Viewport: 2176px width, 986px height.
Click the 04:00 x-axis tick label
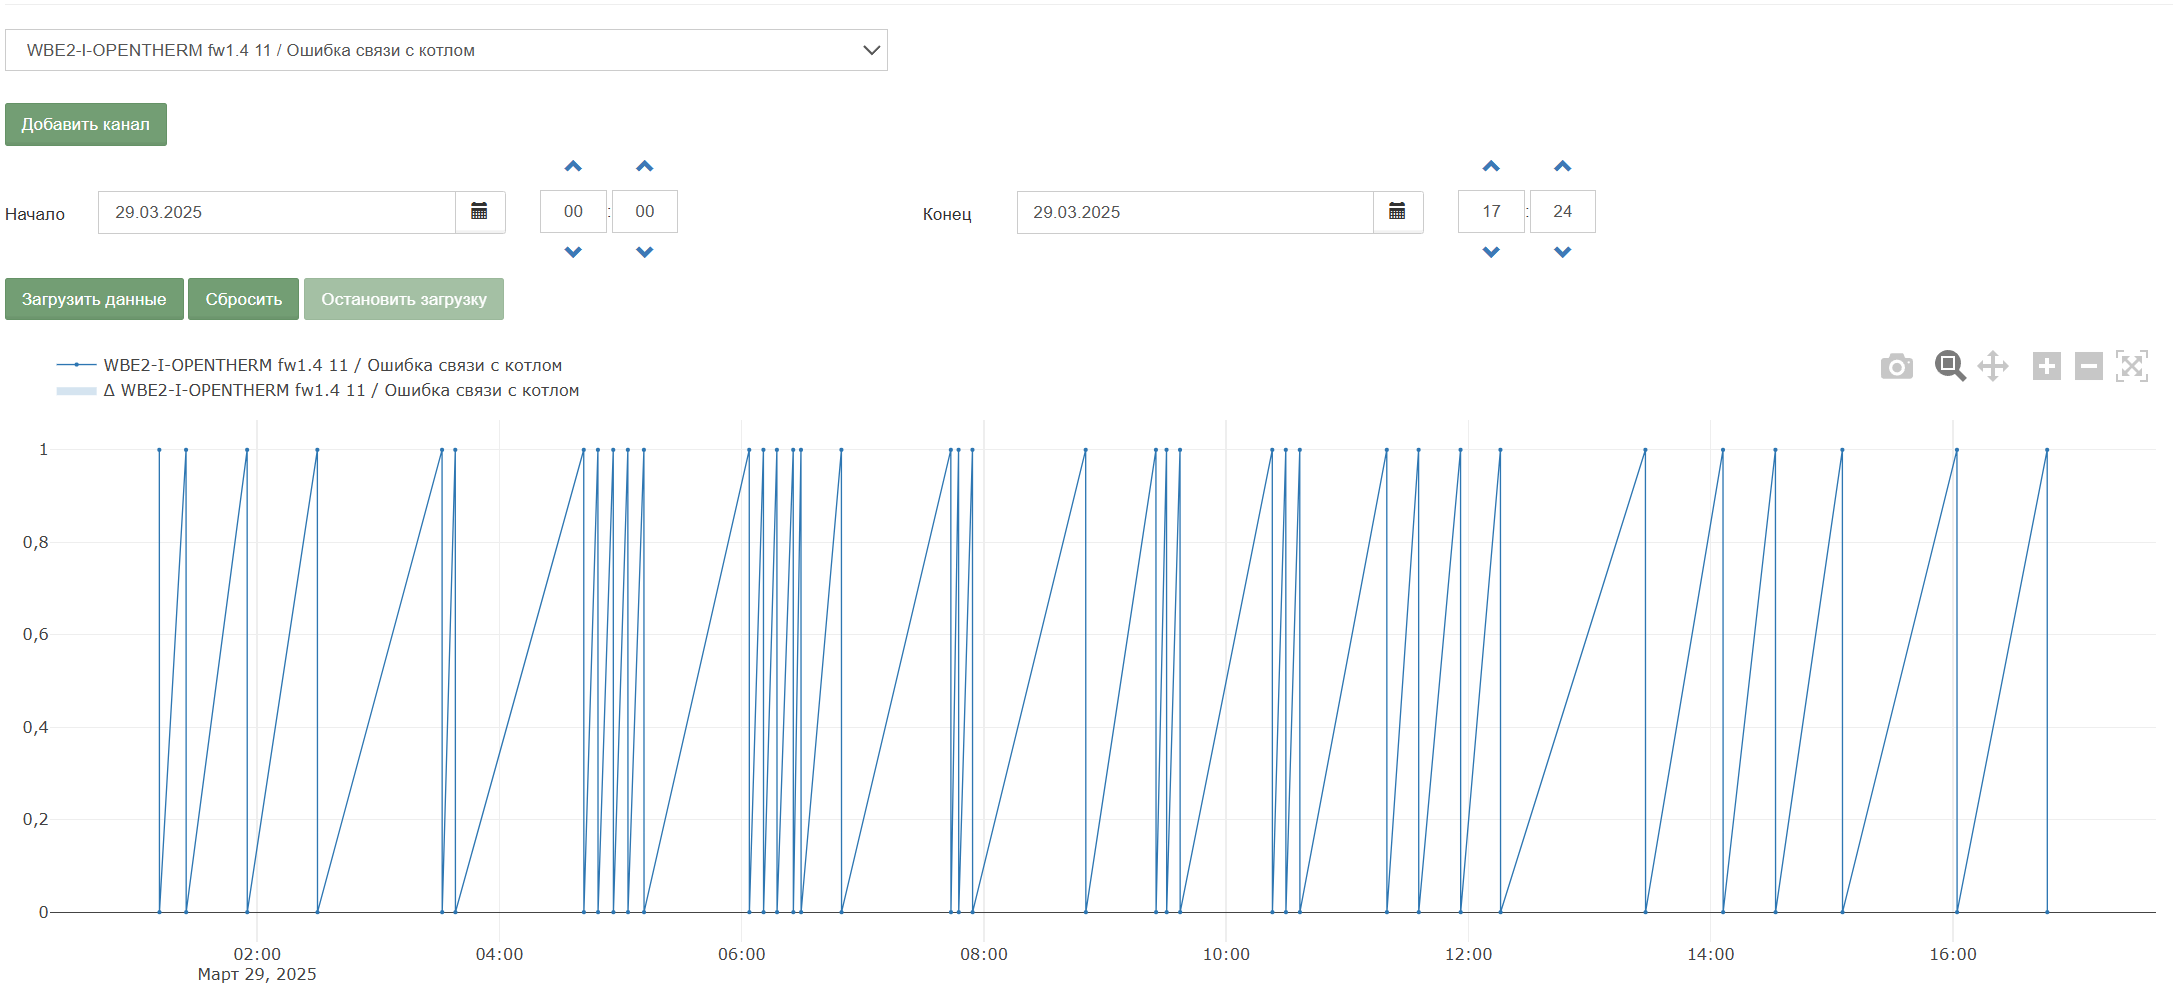point(499,954)
